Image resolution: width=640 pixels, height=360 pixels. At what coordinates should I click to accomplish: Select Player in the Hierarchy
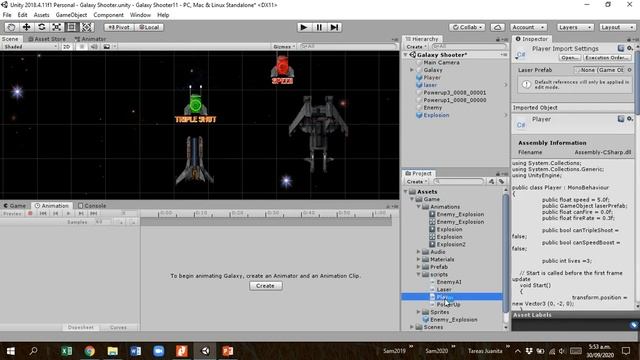pos(432,78)
